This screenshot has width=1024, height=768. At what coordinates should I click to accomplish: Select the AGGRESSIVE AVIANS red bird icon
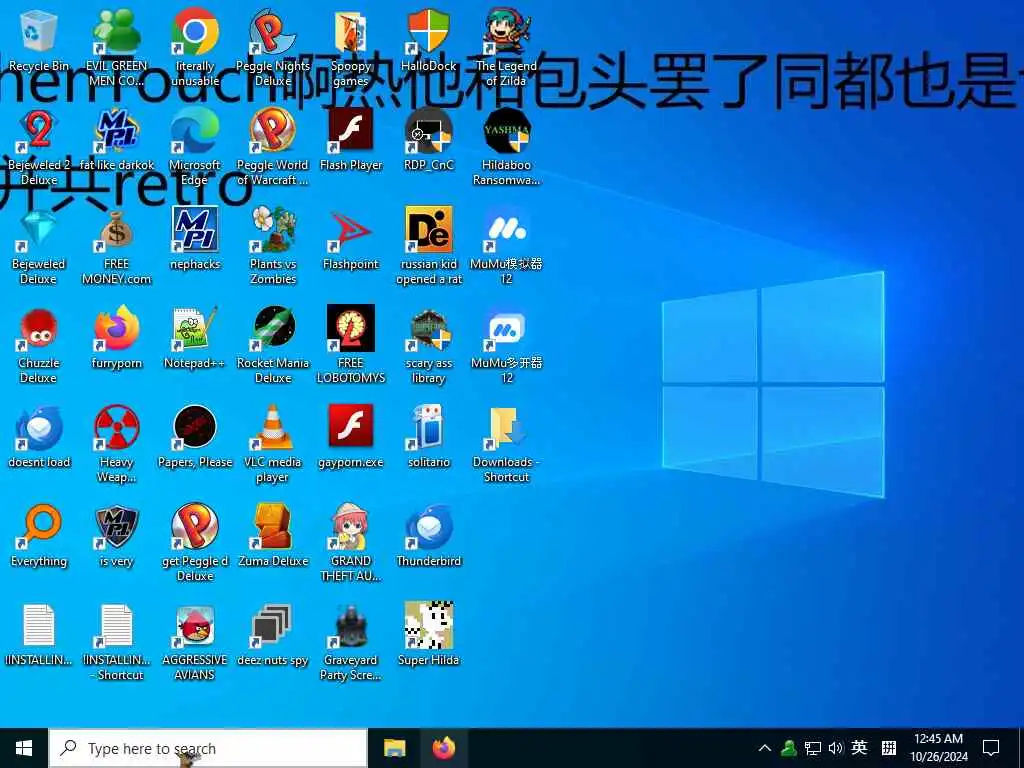[x=195, y=626]
